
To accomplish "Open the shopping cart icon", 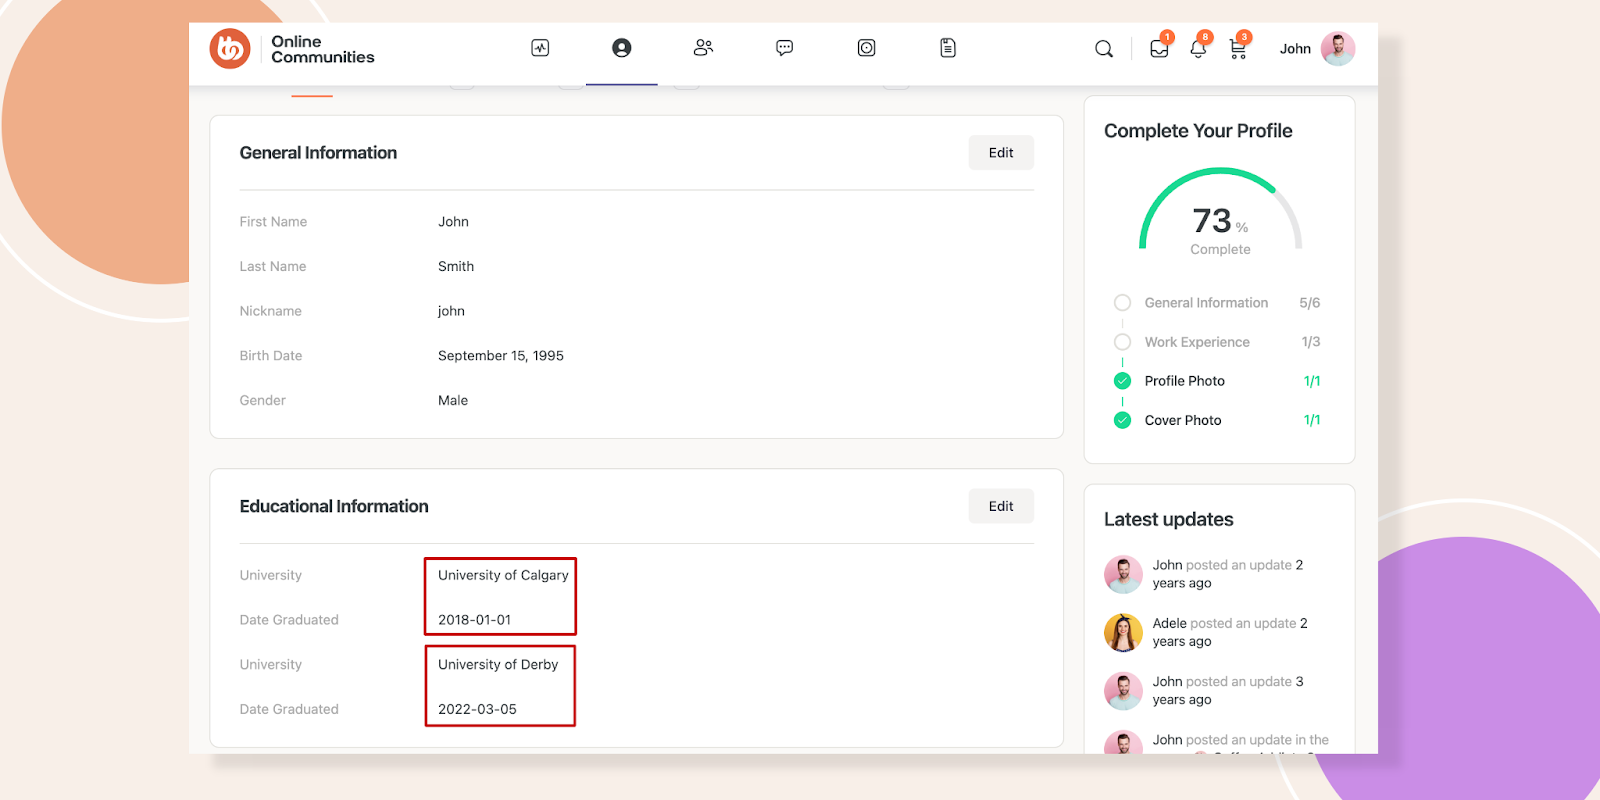I will tap(1238, 49).
